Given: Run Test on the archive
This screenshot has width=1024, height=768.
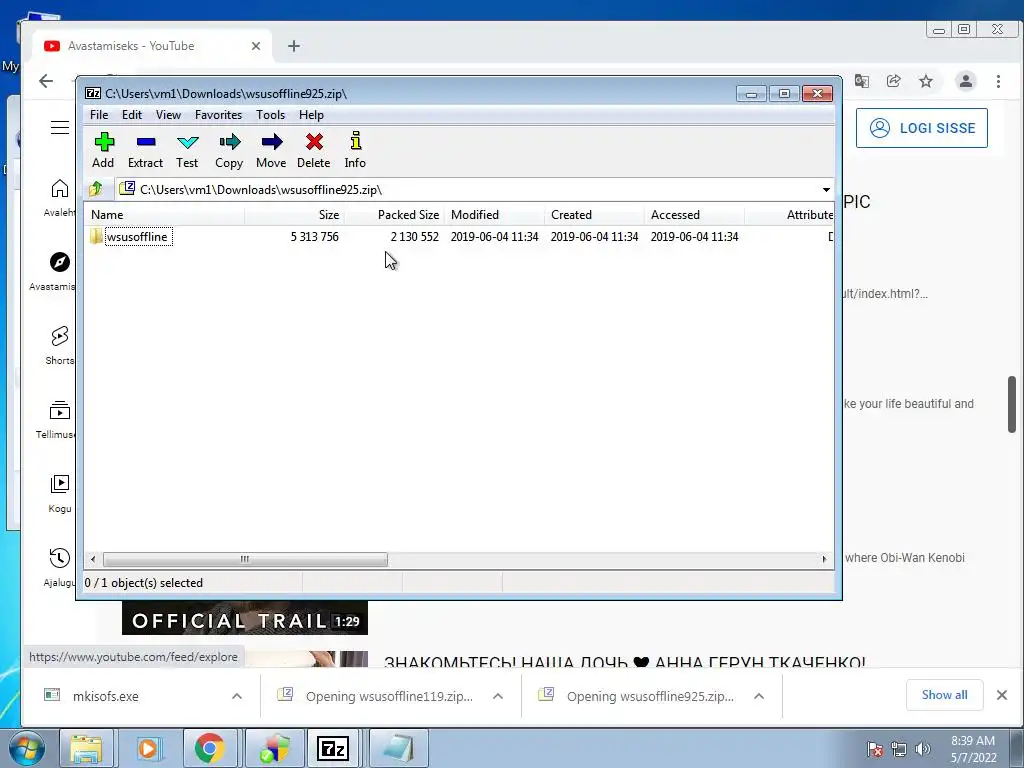Looking at the screenshot, I should coord(187,150).
